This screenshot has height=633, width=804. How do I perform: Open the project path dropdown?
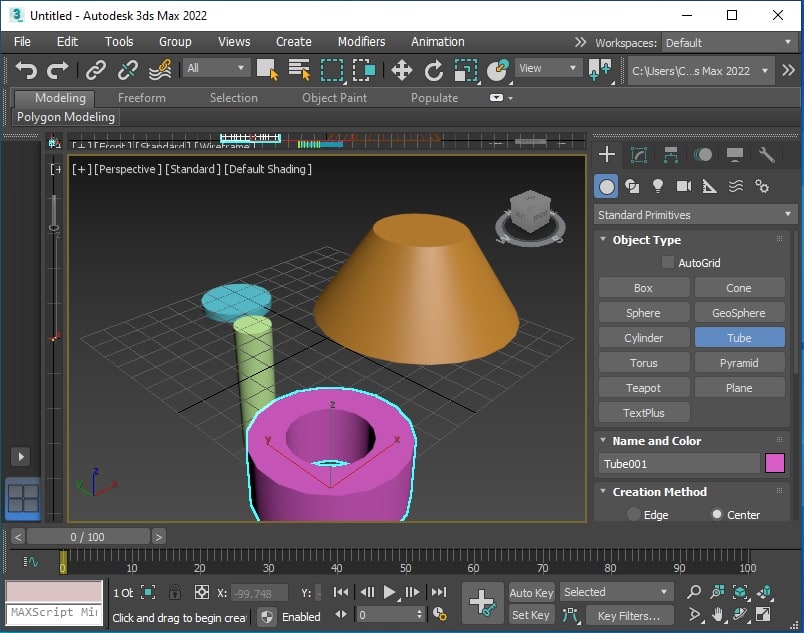(699, 71)
